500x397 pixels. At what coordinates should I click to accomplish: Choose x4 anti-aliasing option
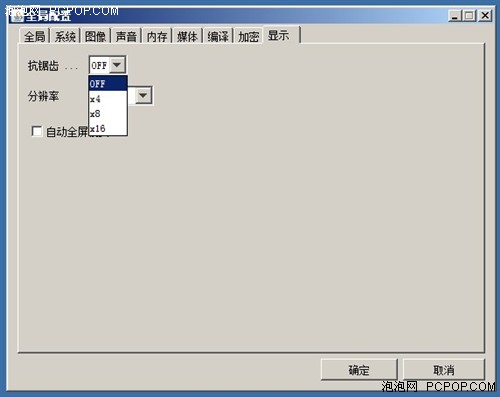coord(108,99)
